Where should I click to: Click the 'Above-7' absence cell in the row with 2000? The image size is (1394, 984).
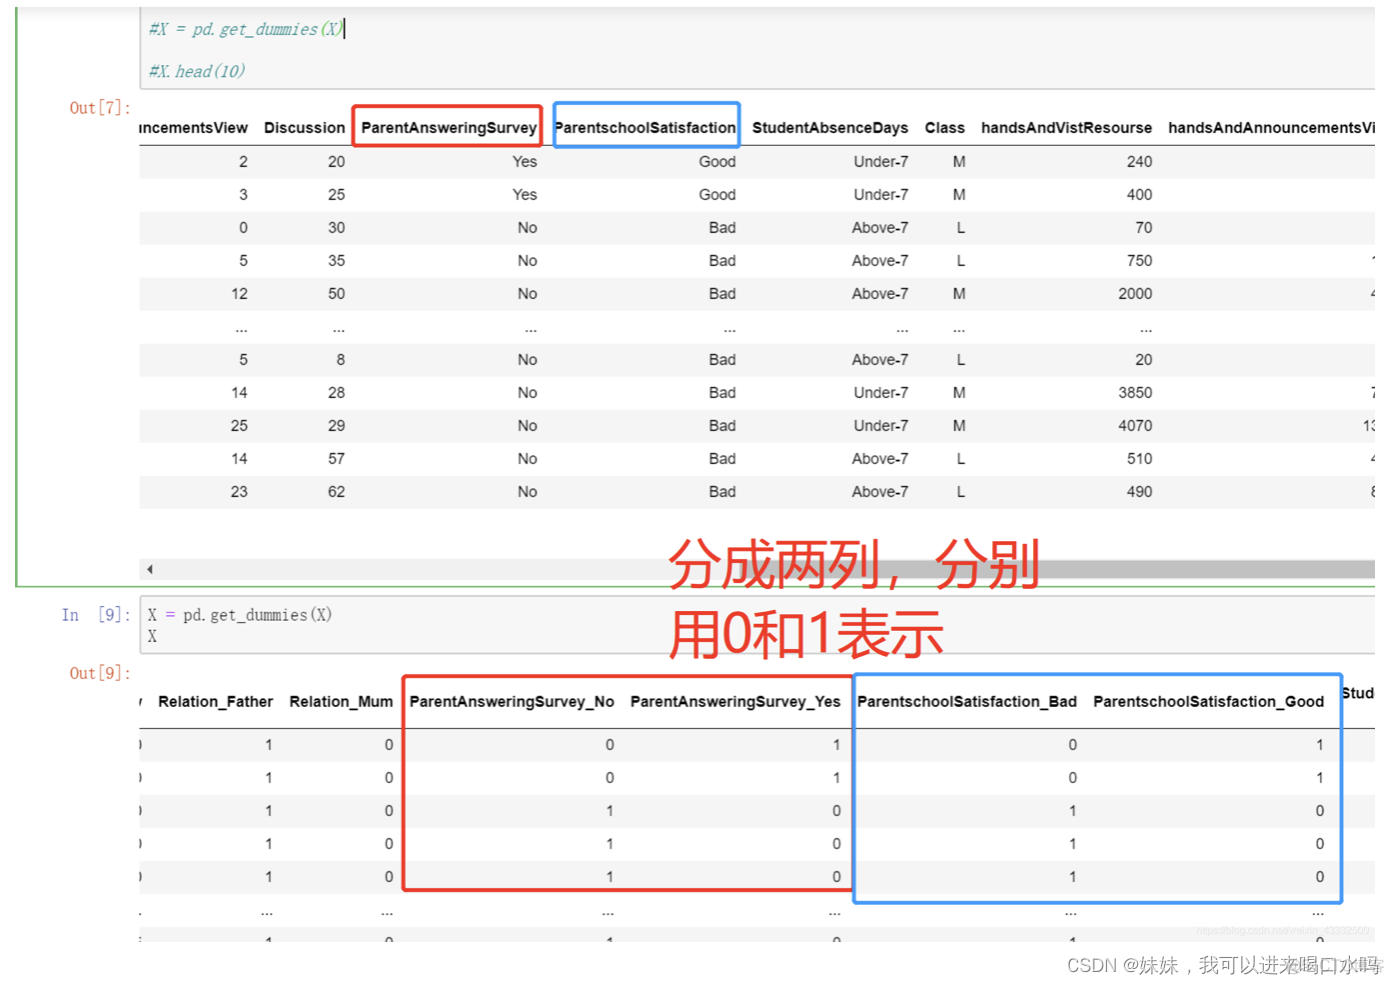point(880,294)
